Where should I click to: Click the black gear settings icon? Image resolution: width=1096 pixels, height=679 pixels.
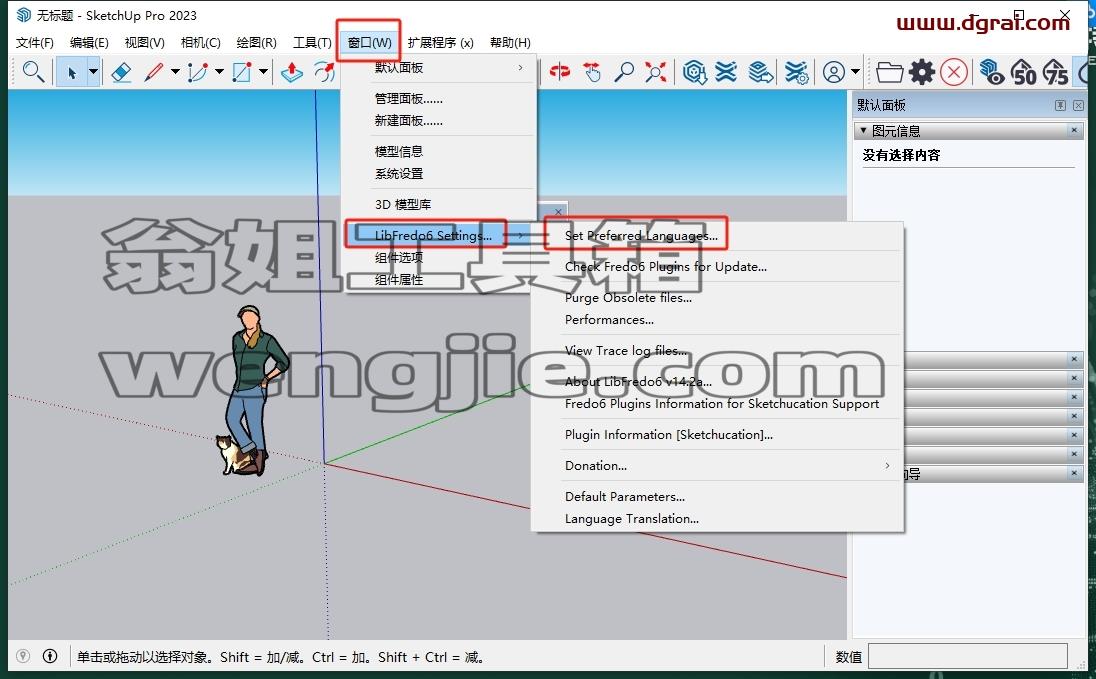pos(922,72)
